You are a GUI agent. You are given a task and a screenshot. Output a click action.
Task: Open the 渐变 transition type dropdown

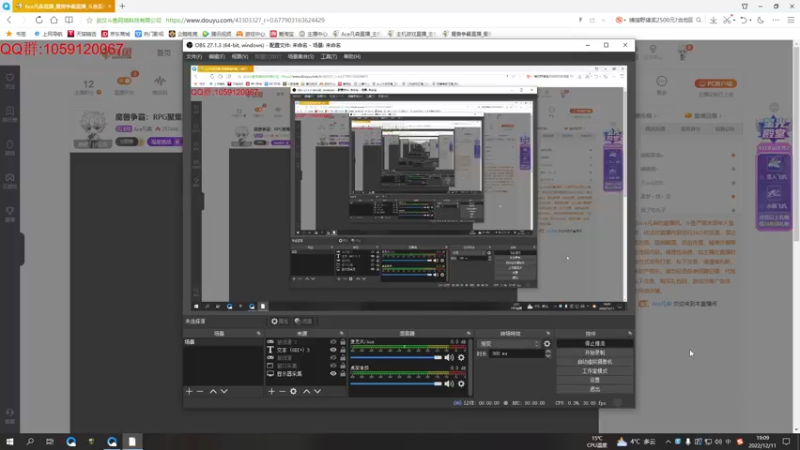point(509,344)
